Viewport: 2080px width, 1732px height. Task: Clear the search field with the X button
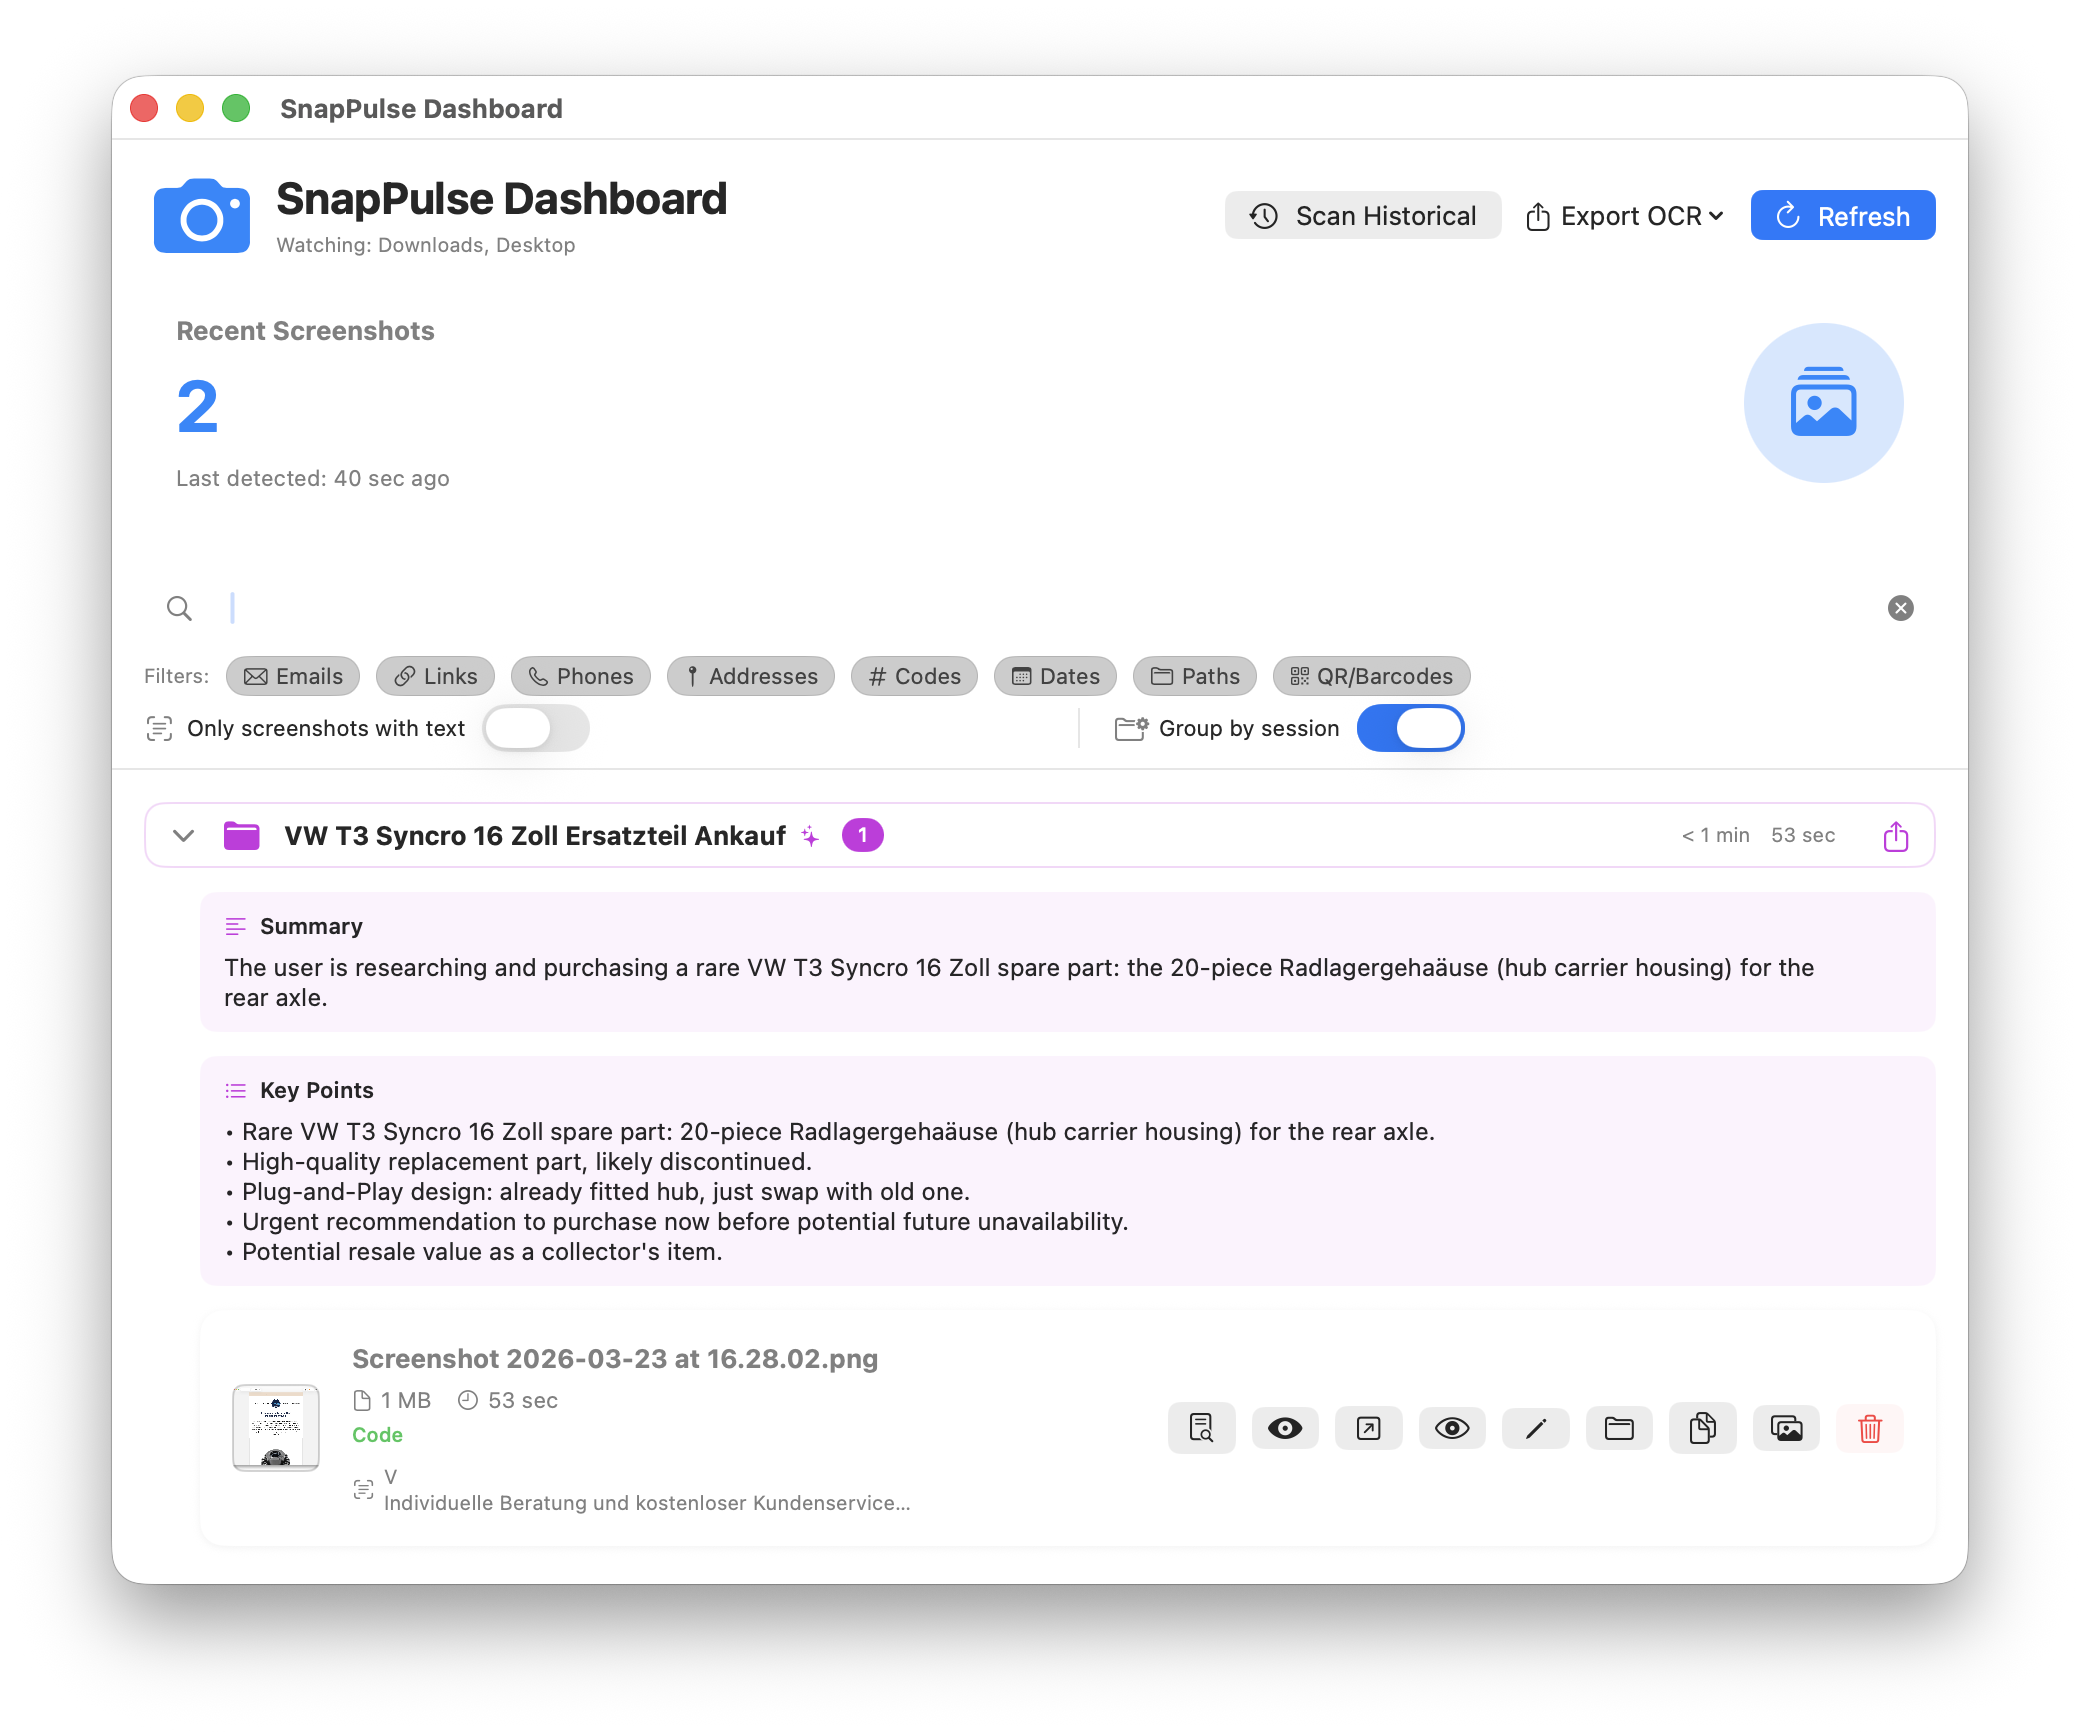click(x=1900, y=608)
